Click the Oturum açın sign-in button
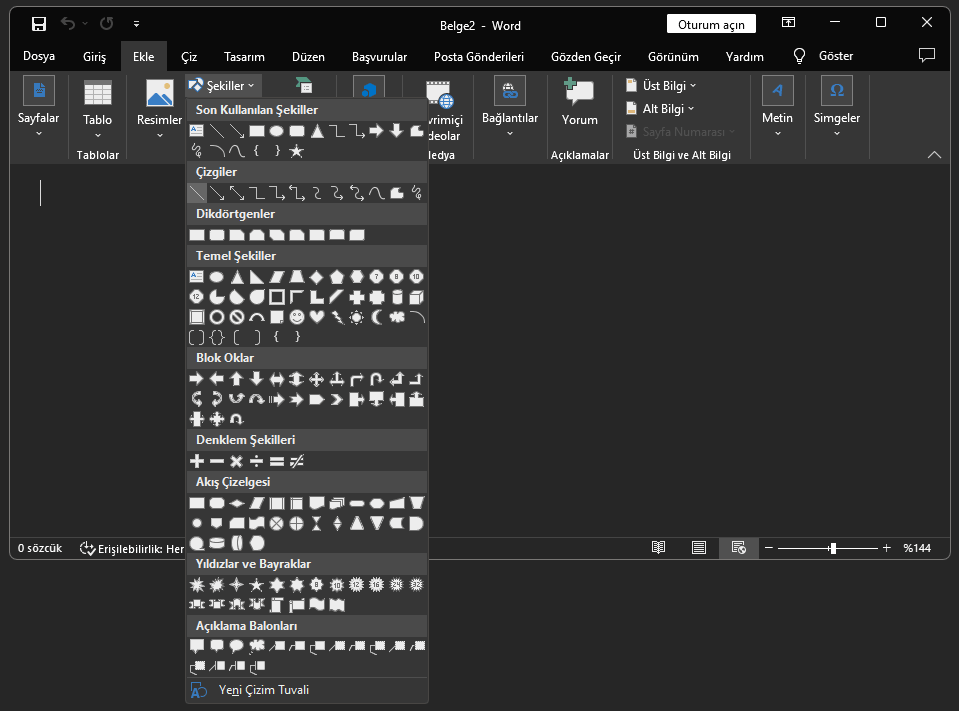Viewport: 959px width, 711px height. click(x=711, y=24)
